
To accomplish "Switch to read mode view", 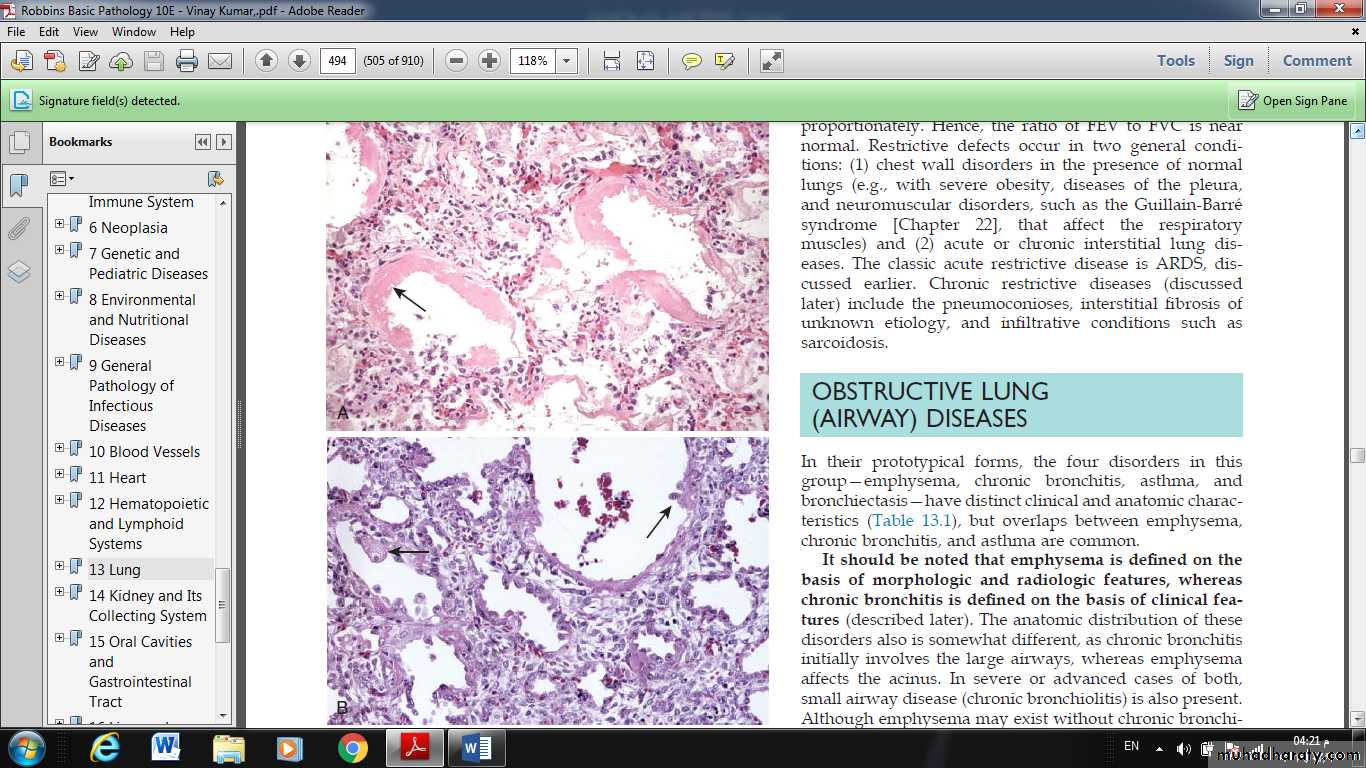I will pos(771,61).
